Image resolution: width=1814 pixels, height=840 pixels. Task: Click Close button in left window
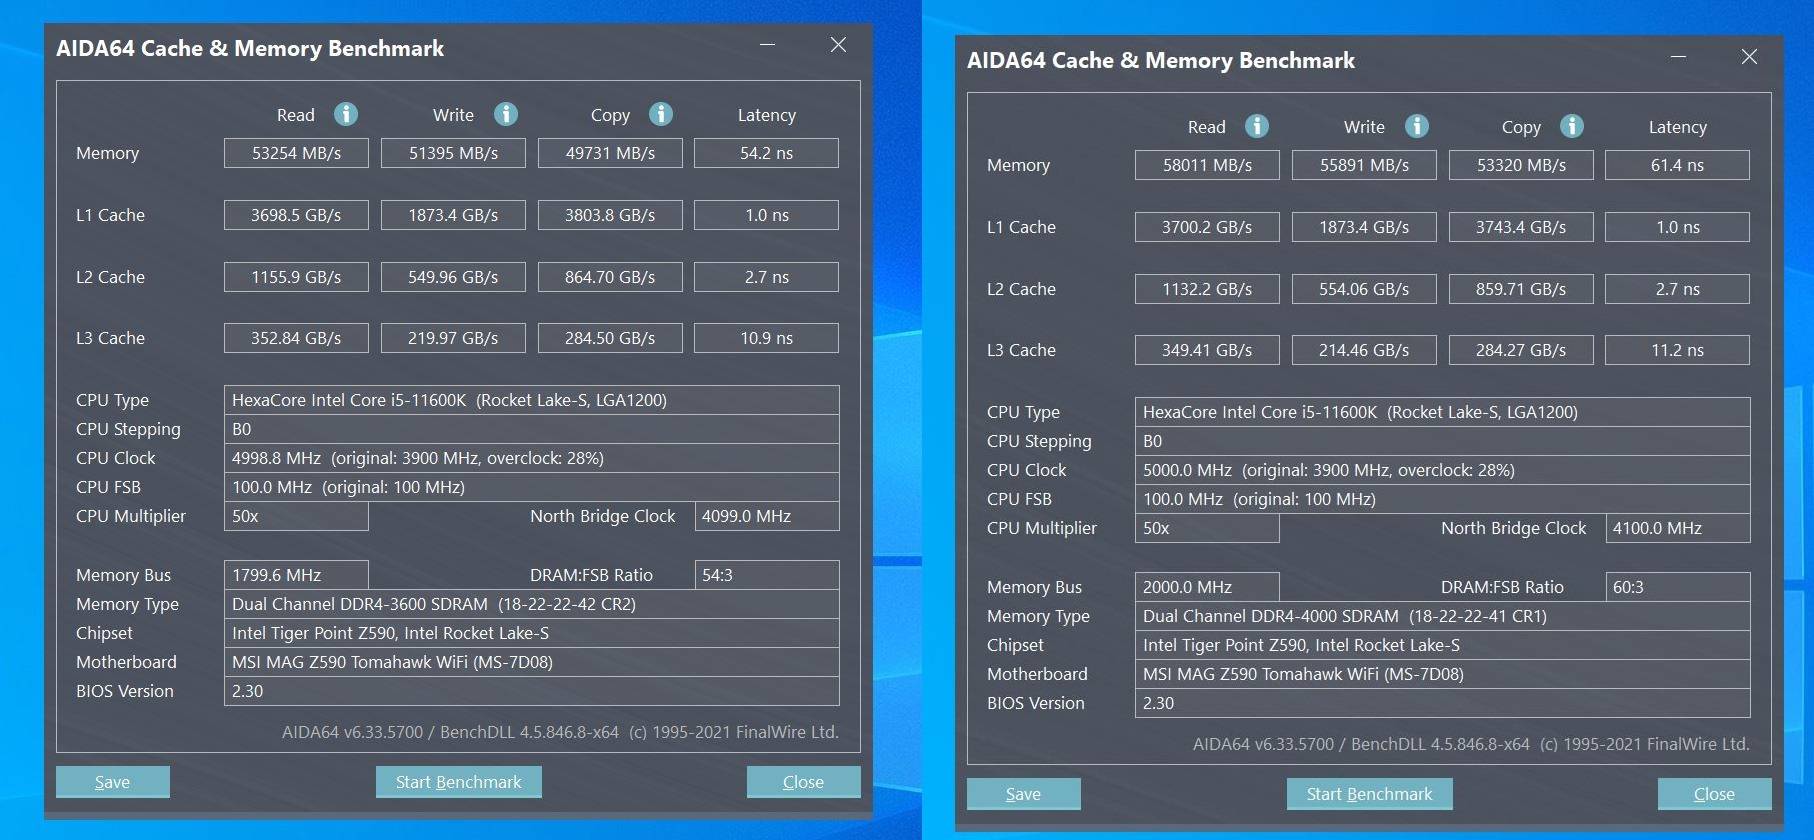point(804,782)
